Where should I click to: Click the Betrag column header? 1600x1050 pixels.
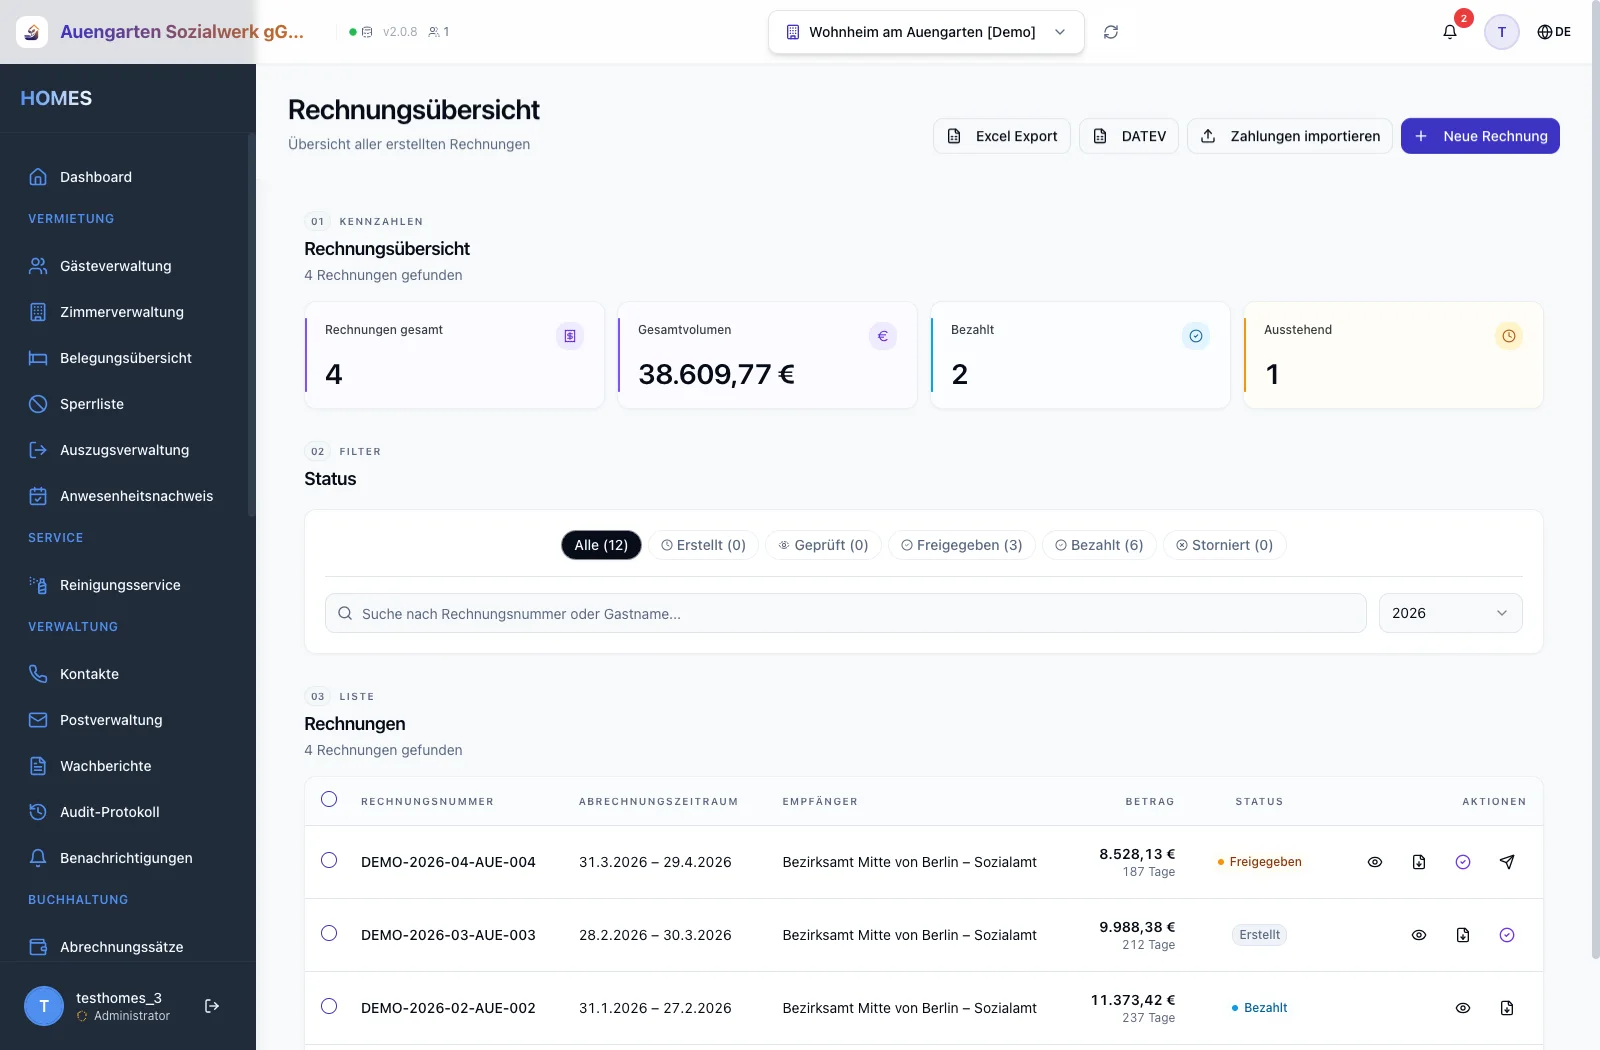click(x=1150, y=802)
